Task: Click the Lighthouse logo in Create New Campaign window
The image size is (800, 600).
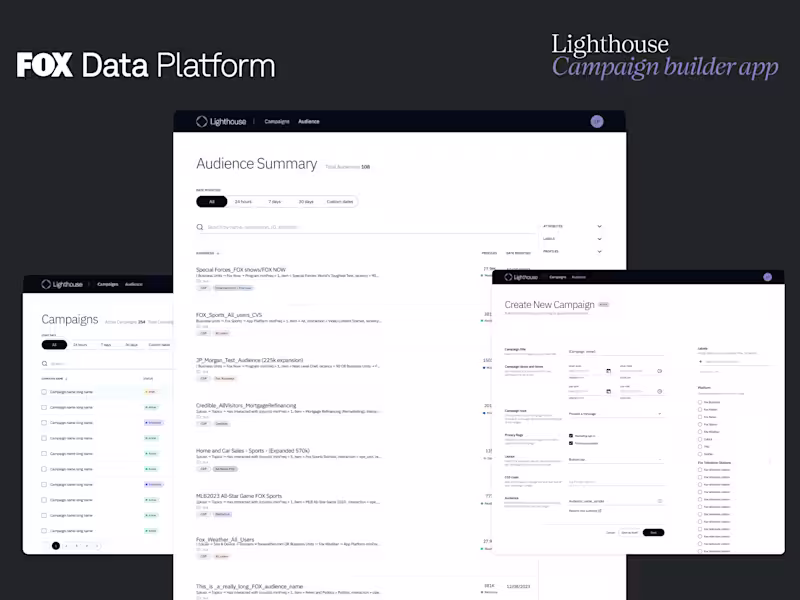Action: 521,277
